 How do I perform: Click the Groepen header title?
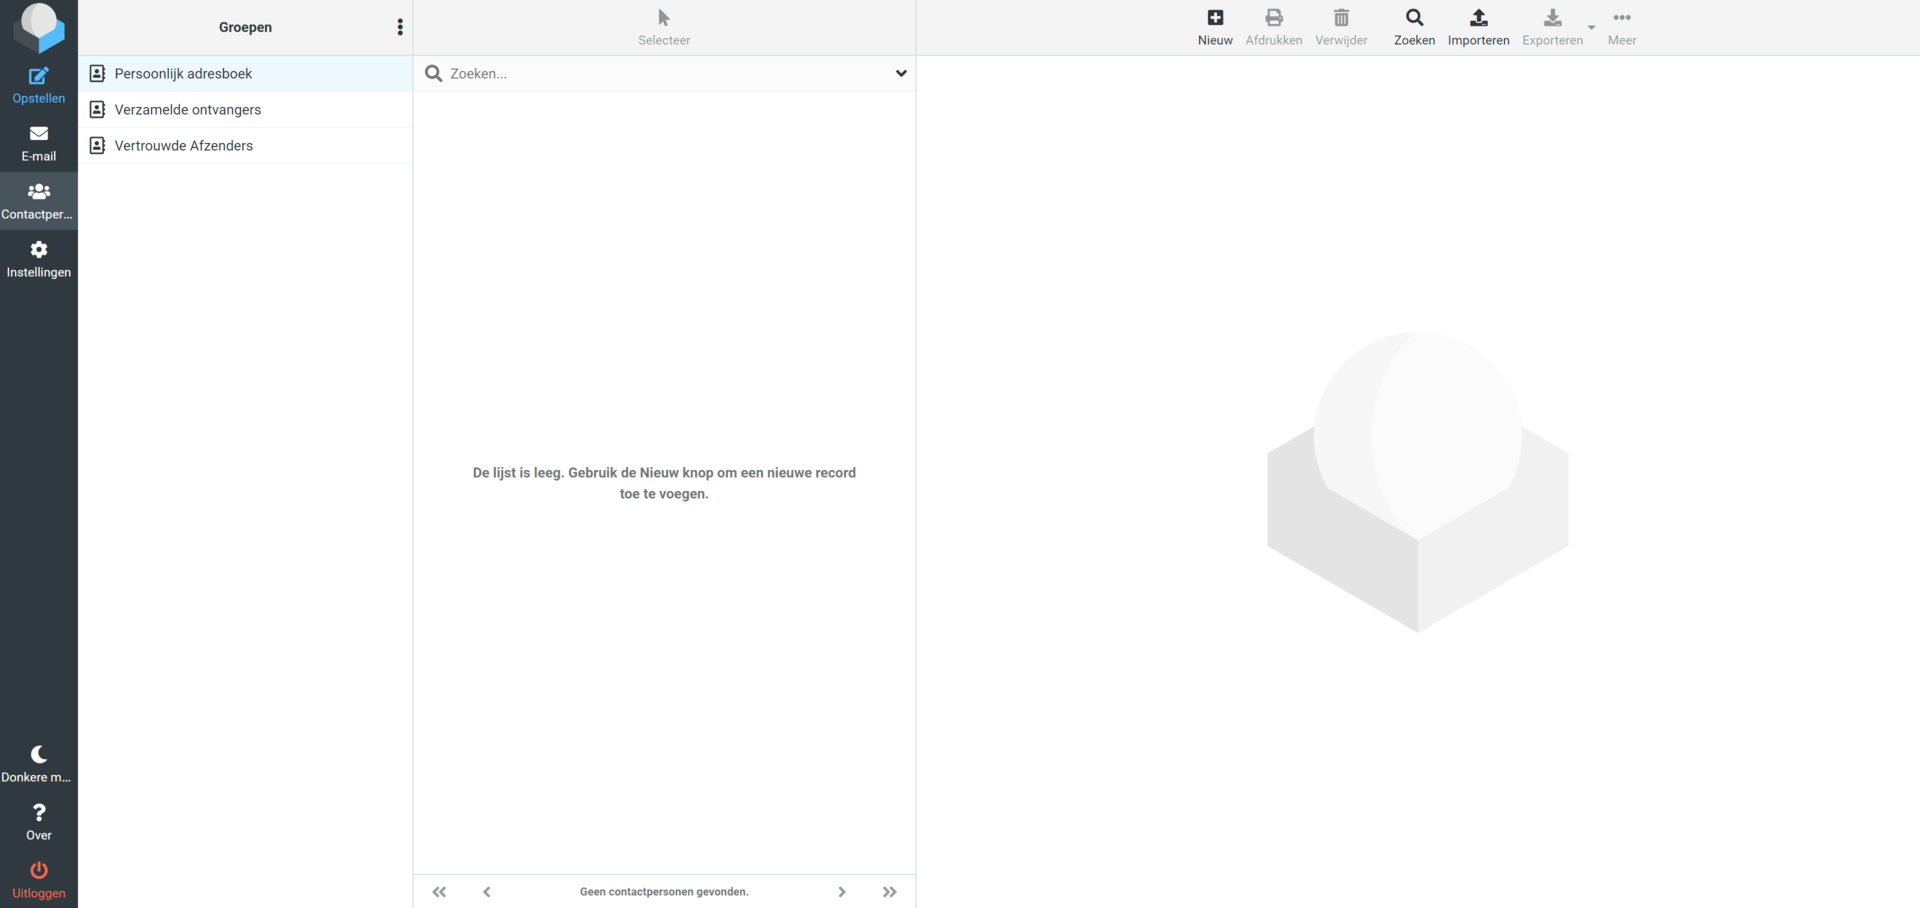[245, 27]
